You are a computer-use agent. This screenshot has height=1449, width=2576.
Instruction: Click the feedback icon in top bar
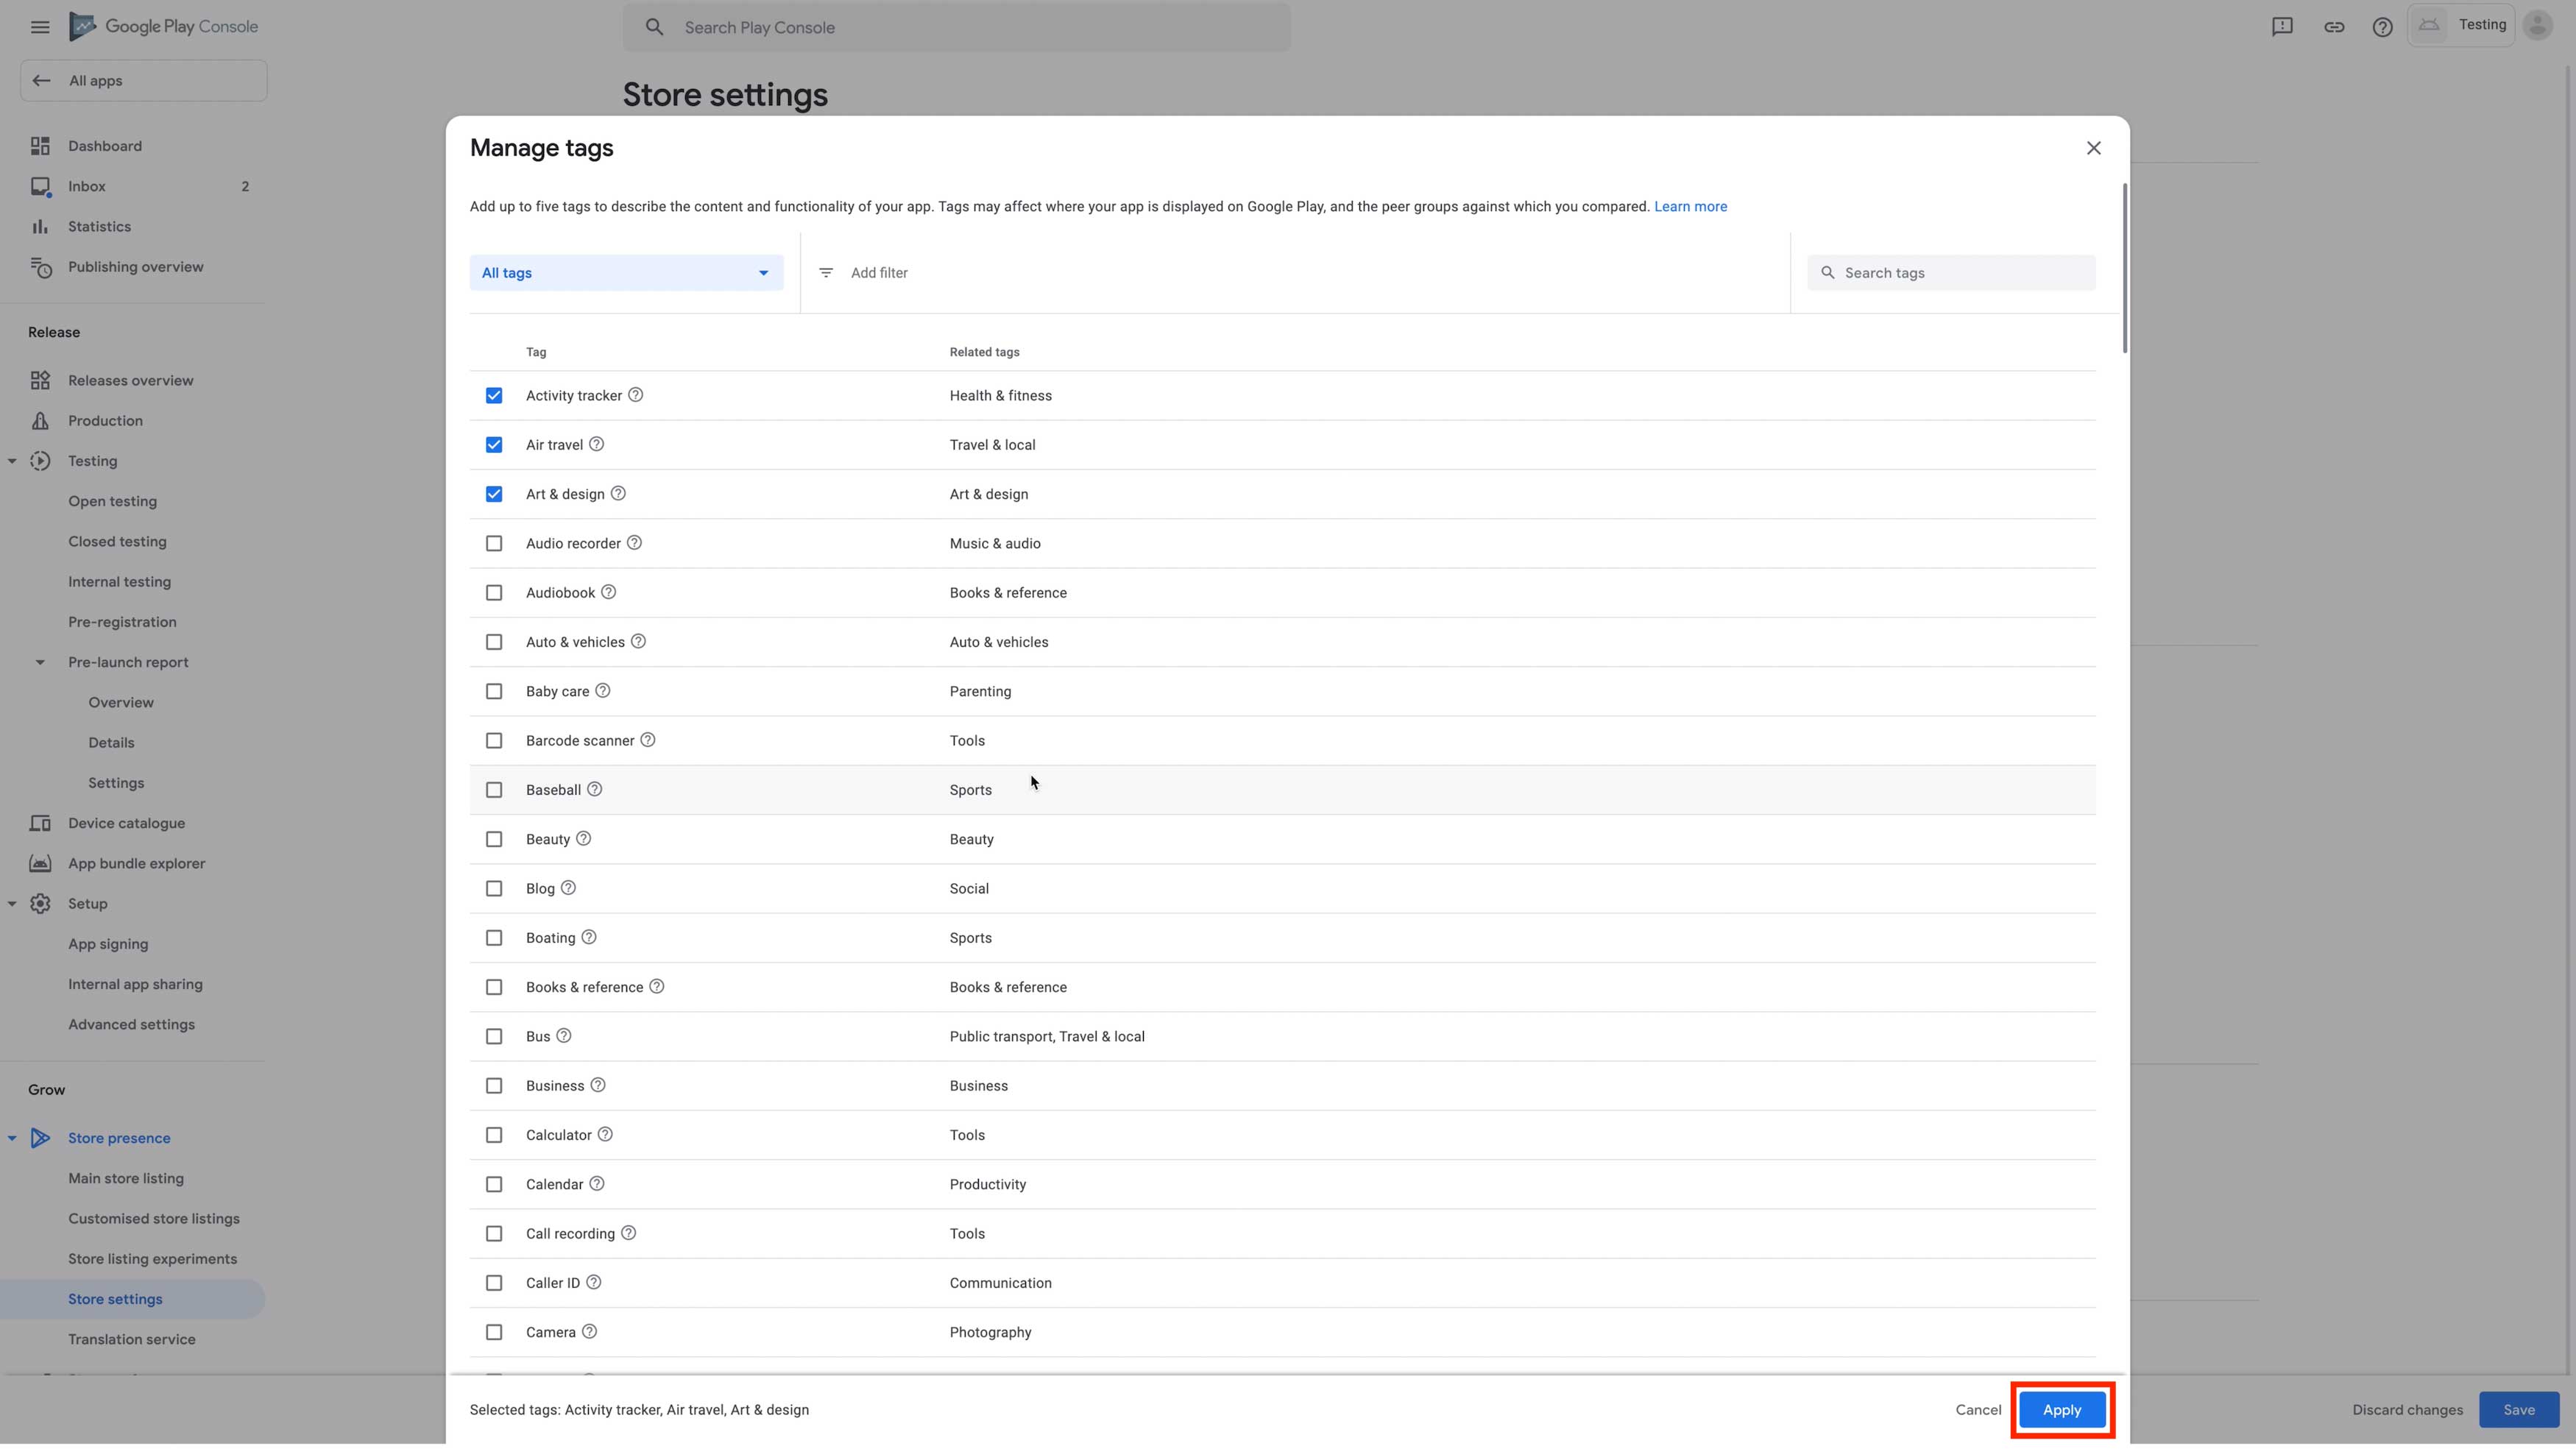click(x=2282, y=27)
